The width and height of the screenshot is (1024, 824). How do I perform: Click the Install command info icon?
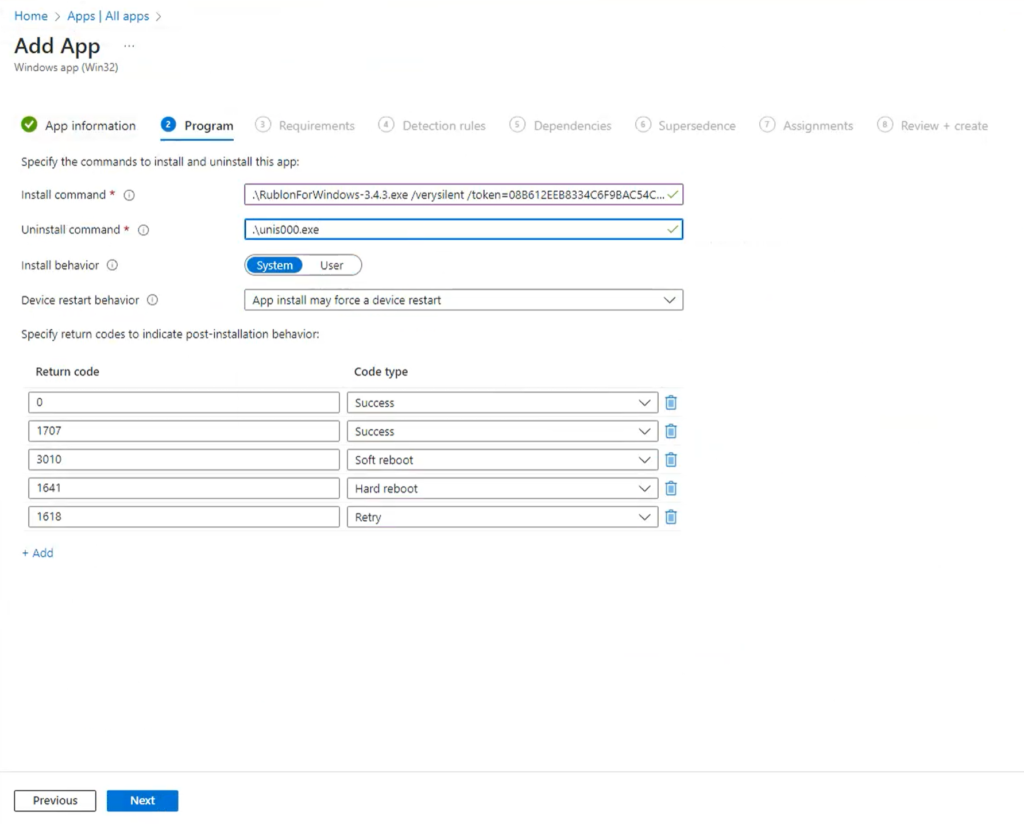[131, 194]
